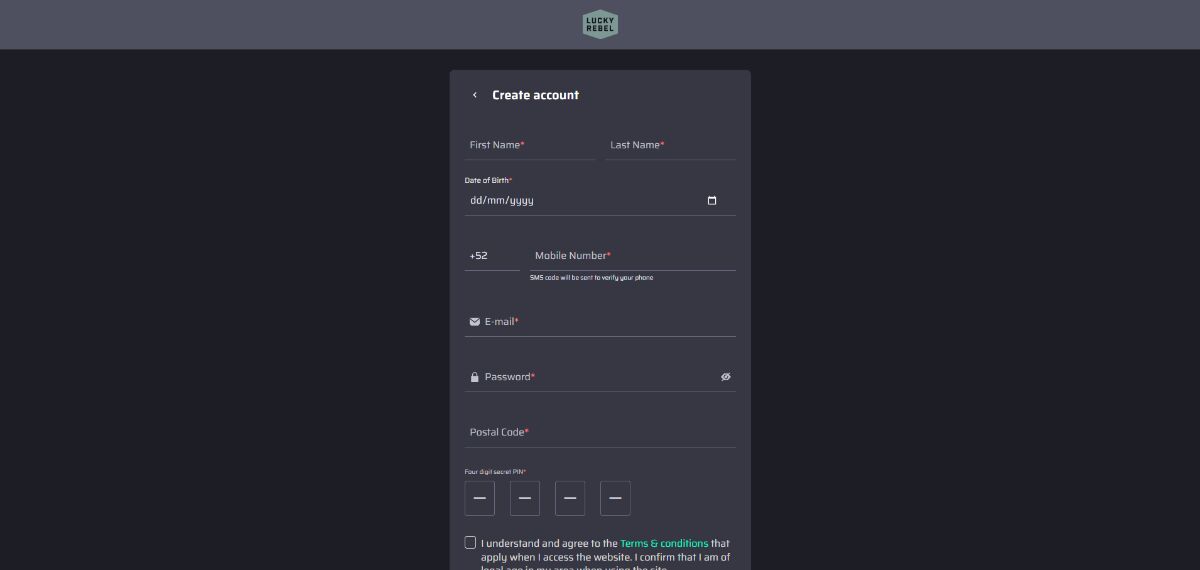Click the Lucky Rebel logo
This screenshot has width=1200, height=570.
pyautogui.click(x=600, y=24)
